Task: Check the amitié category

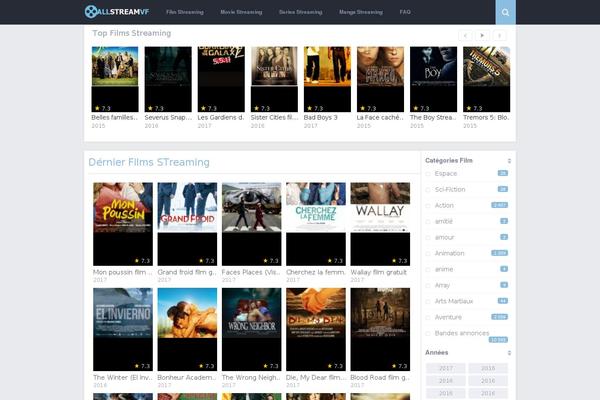Action: [x=428, y=222]
